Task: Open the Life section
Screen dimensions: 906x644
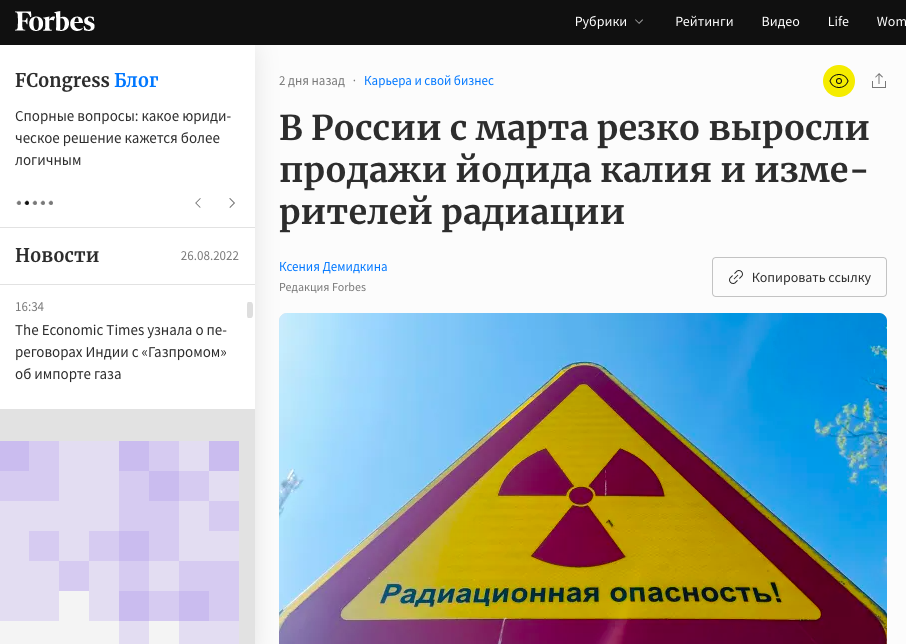Action: tap(838, 22)
